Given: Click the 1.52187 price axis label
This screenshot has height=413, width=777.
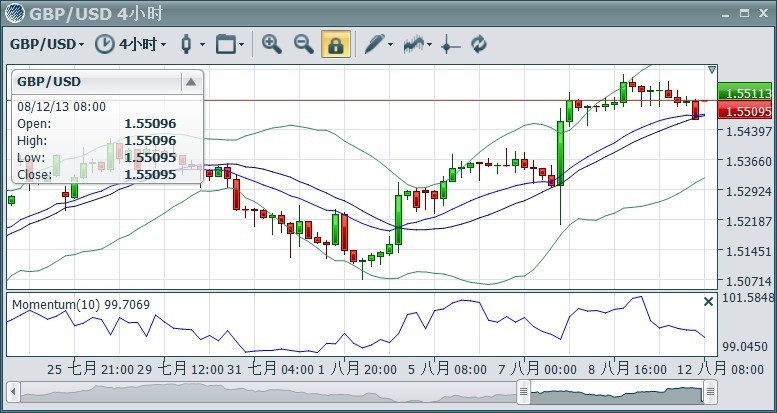Looking at the screenshot, I should point(748,221).
